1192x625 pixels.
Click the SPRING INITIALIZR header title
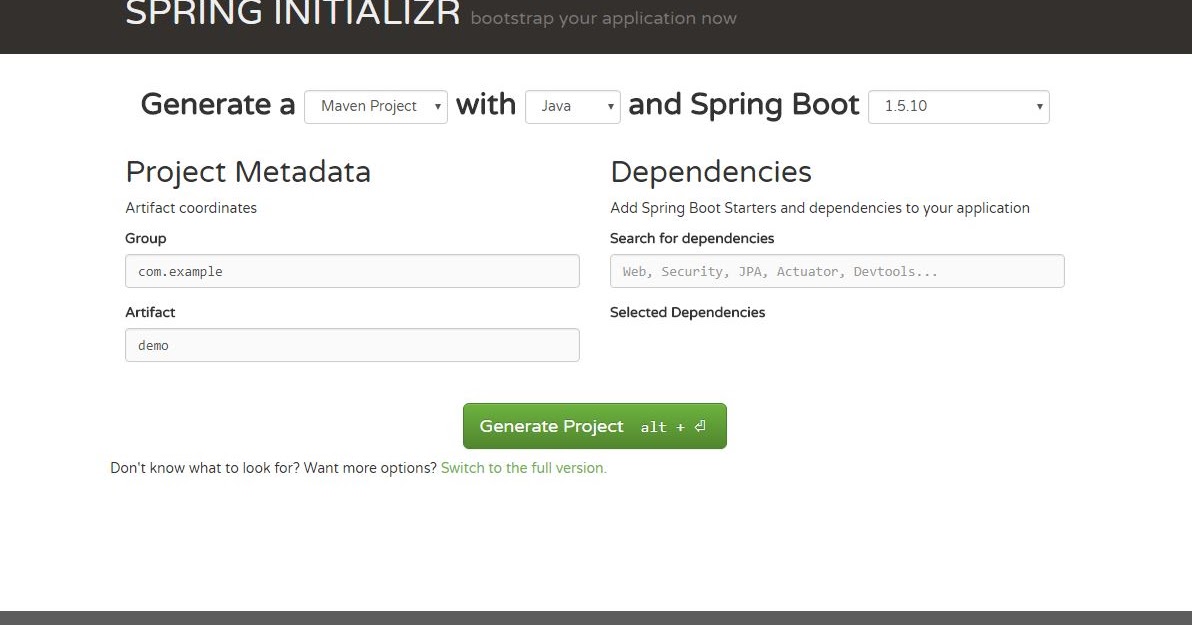292,15
